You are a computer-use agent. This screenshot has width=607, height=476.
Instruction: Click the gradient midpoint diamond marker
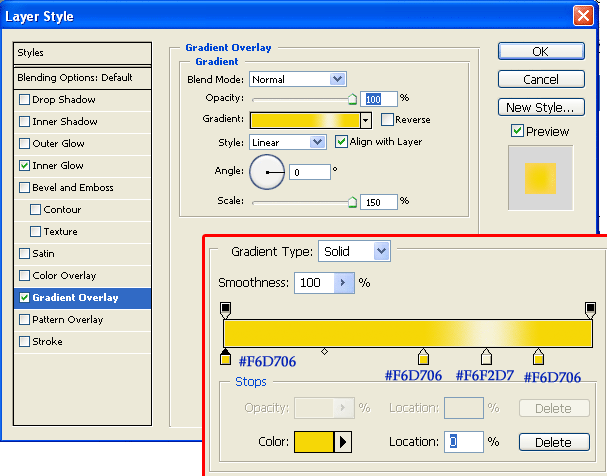(324, 352)
